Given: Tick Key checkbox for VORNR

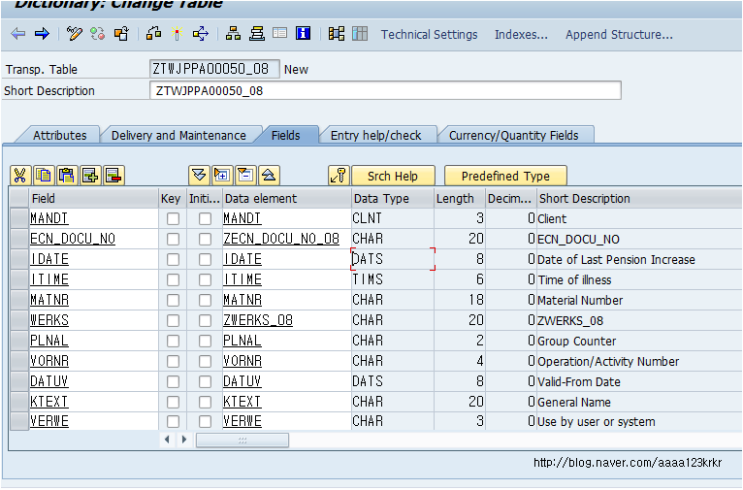Looking at the screenshot, I should coord(173,361).
